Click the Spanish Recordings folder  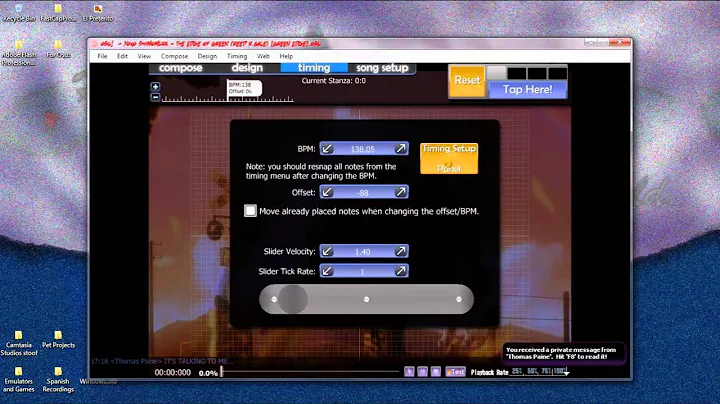58,380
